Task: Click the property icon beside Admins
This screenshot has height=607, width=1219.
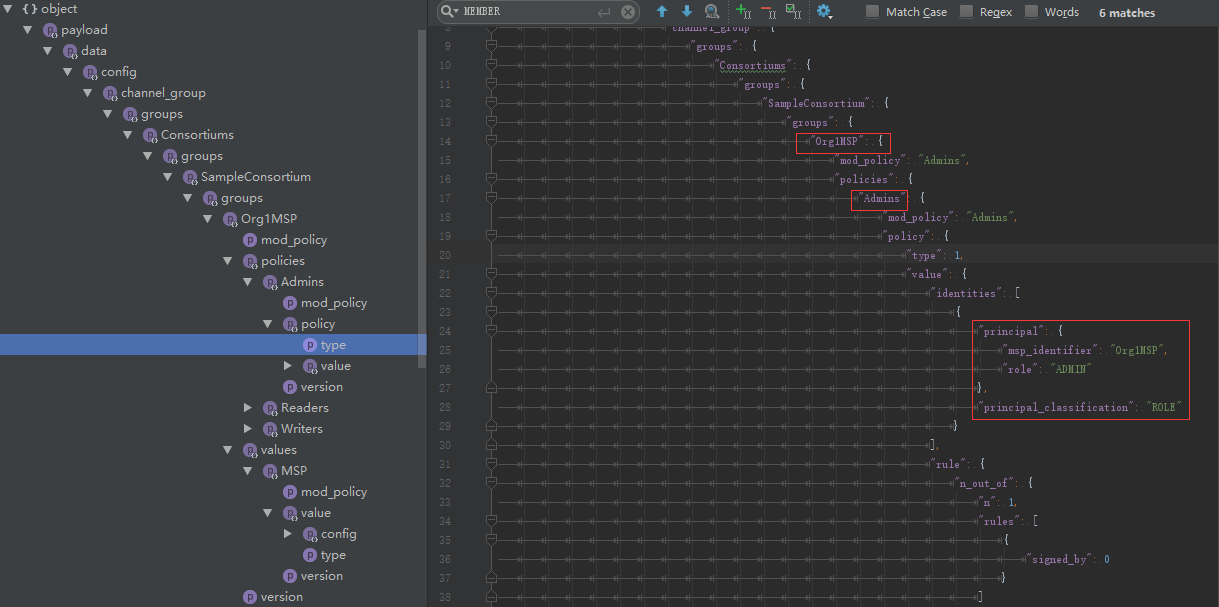Action: (270, 282)
